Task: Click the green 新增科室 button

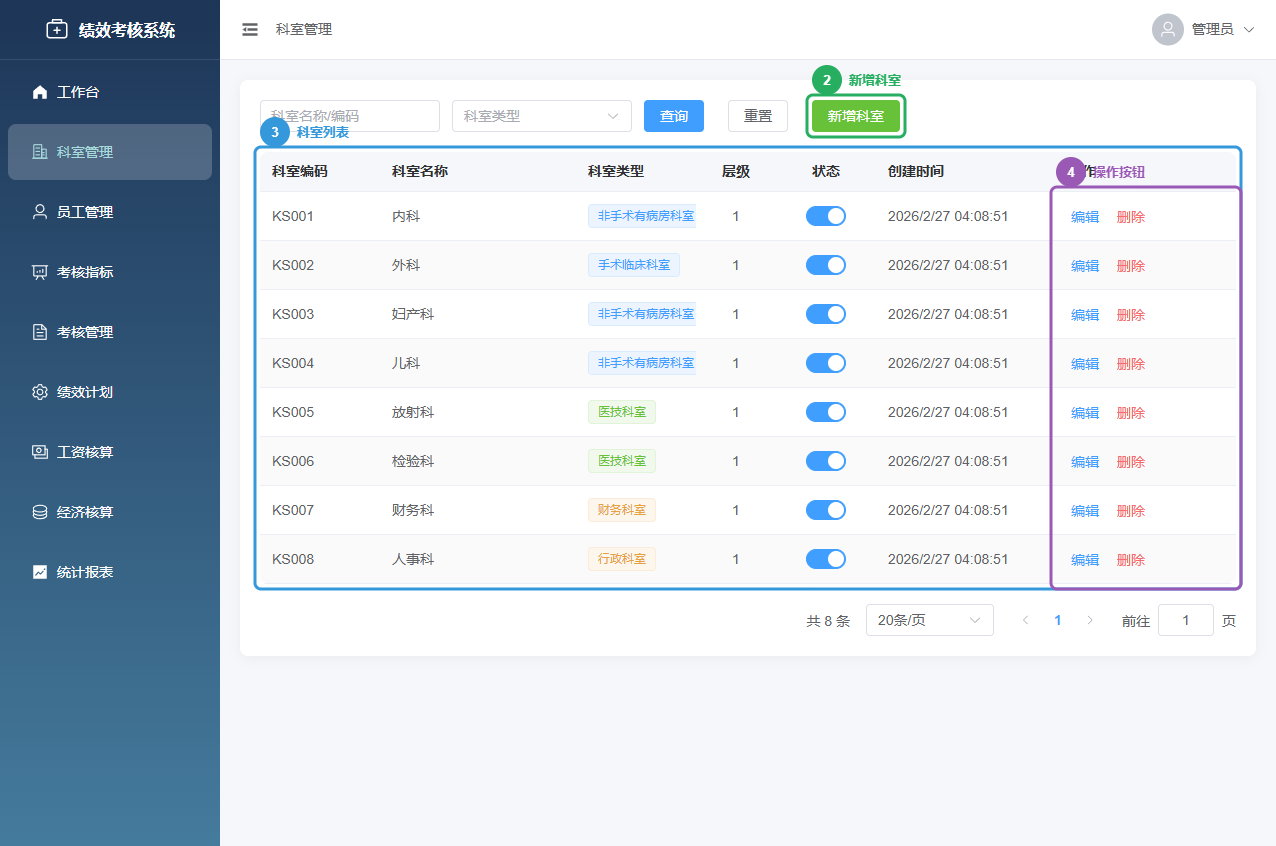Action: [x=855, y=116]
